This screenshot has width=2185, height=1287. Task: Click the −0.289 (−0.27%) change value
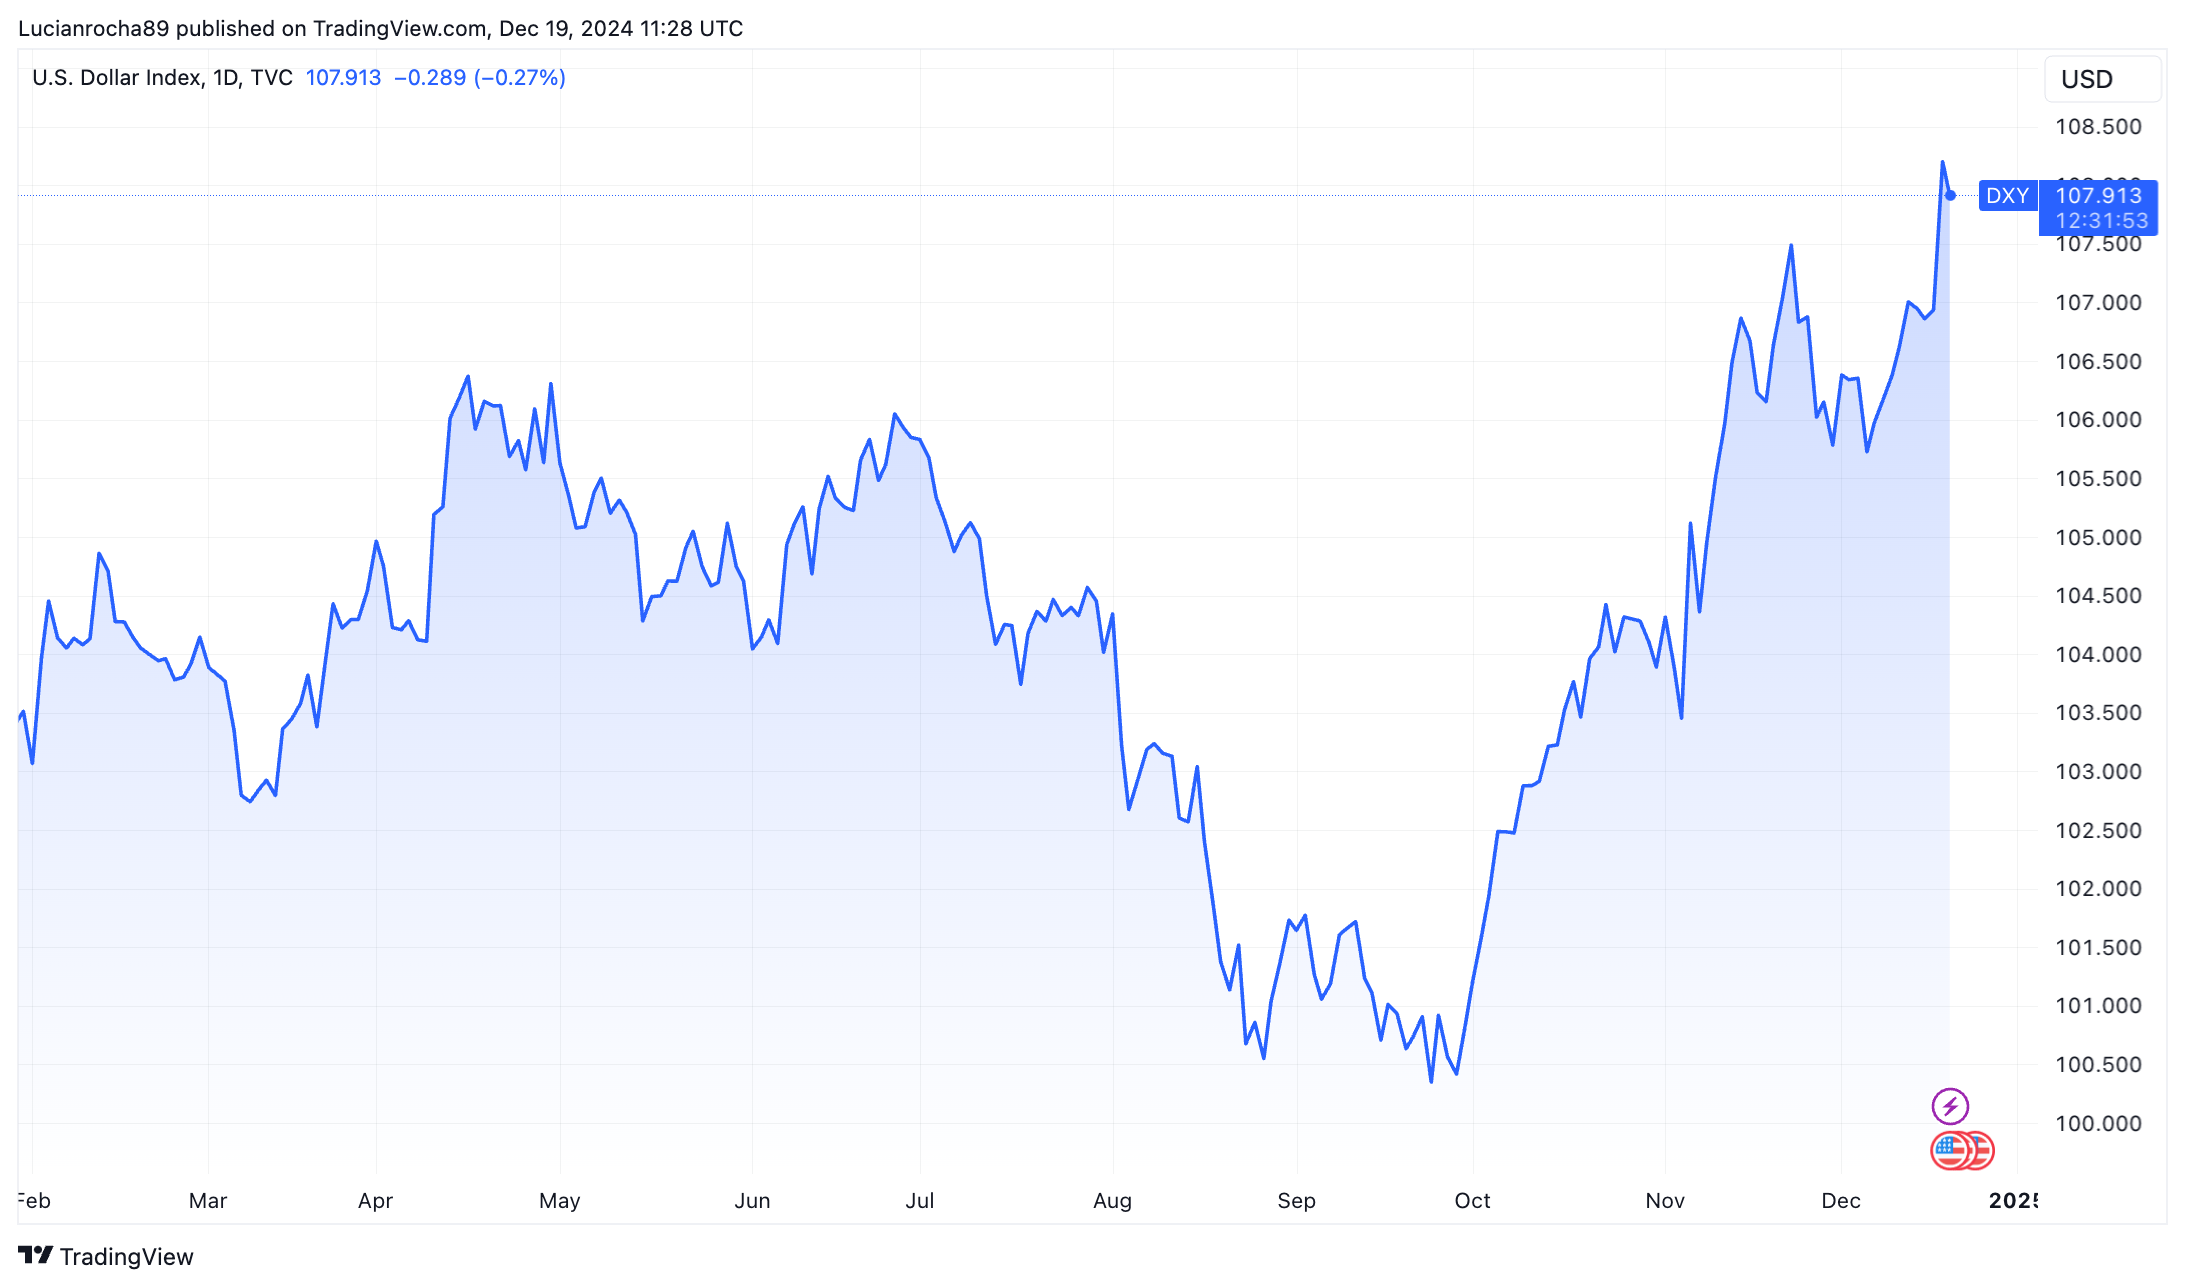point(480,78)
